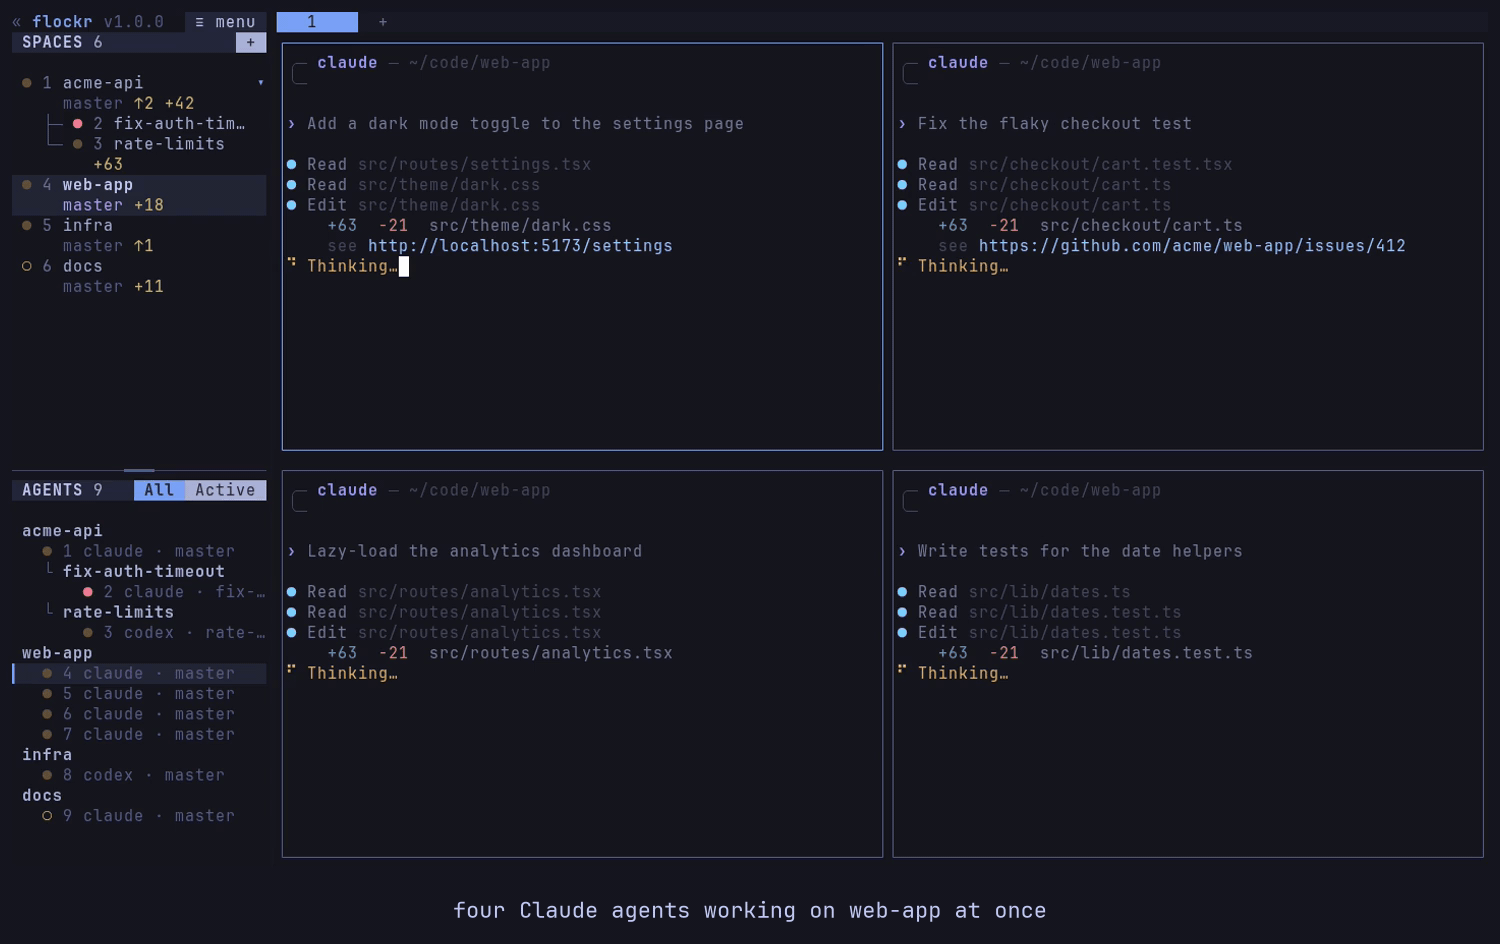Click the pane icon in the flaky checkout pane
This screenshot has width=1500, height=944.
[910, 73]
